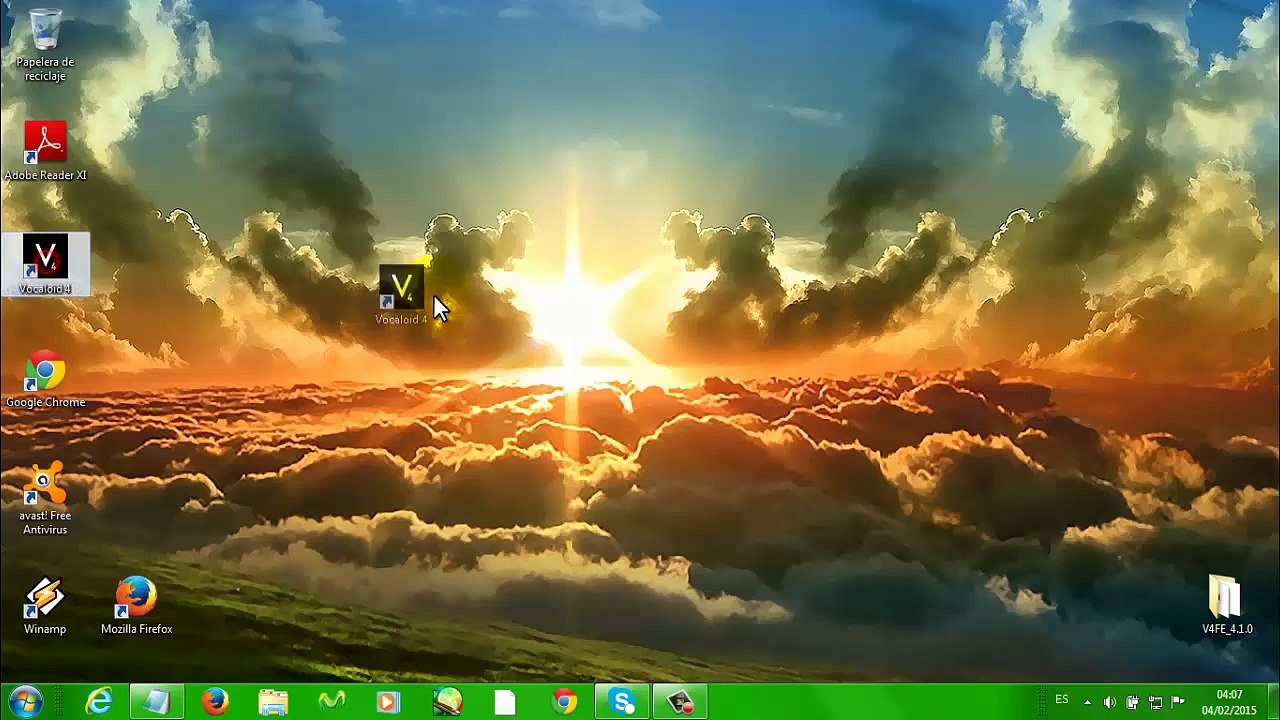The height and width of the screenshot is (720, 1280).
Task: Select the Adobe Reader XI desktop shortcut
Action: coord(45,151)
